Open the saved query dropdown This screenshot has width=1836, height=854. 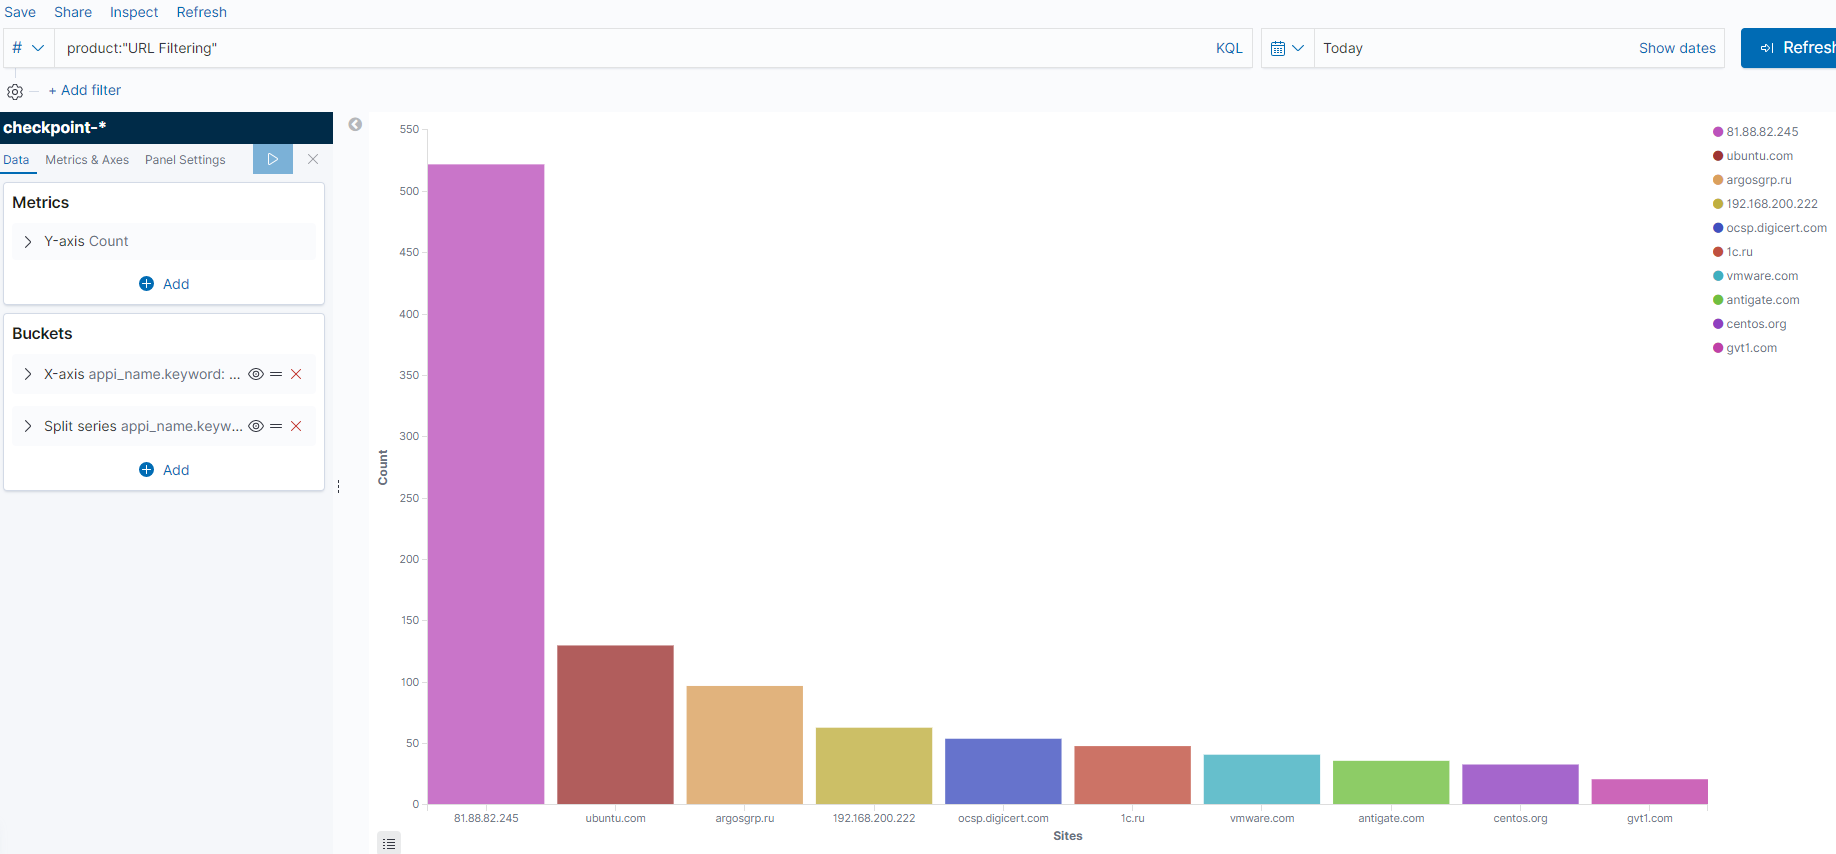coord(28,48)
